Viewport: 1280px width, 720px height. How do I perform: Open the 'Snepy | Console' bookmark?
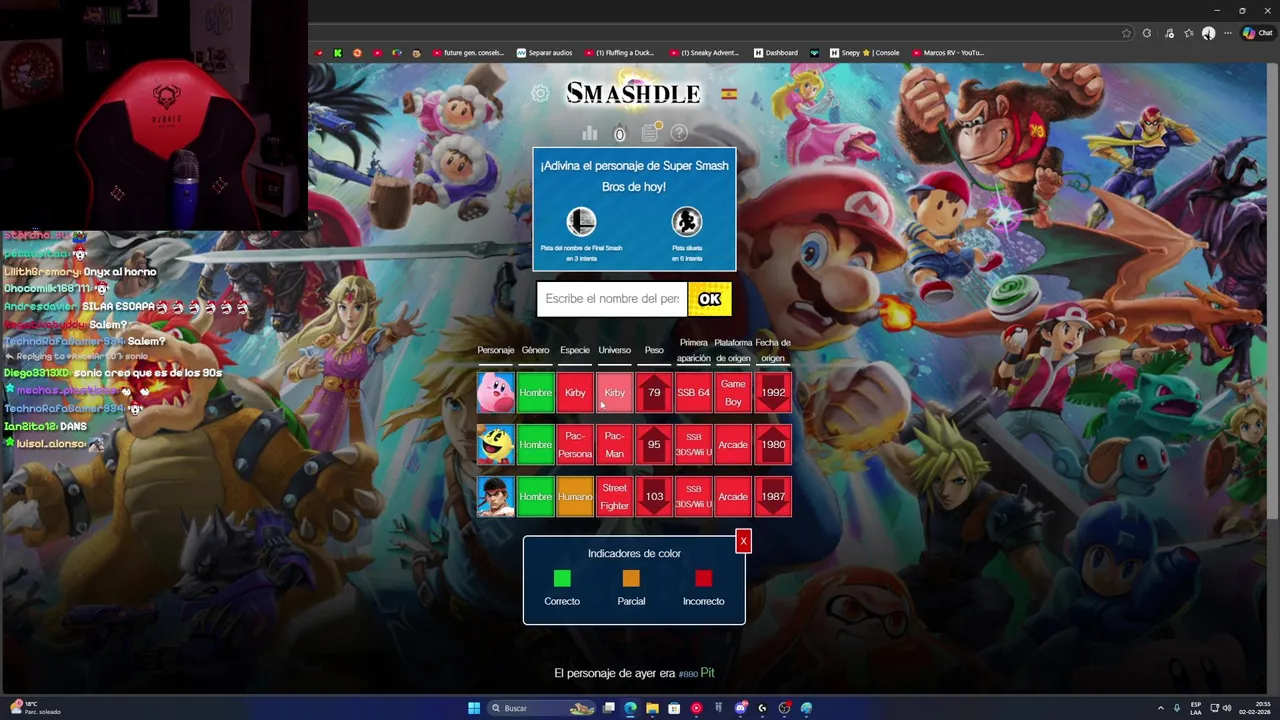tap(865, 53)
